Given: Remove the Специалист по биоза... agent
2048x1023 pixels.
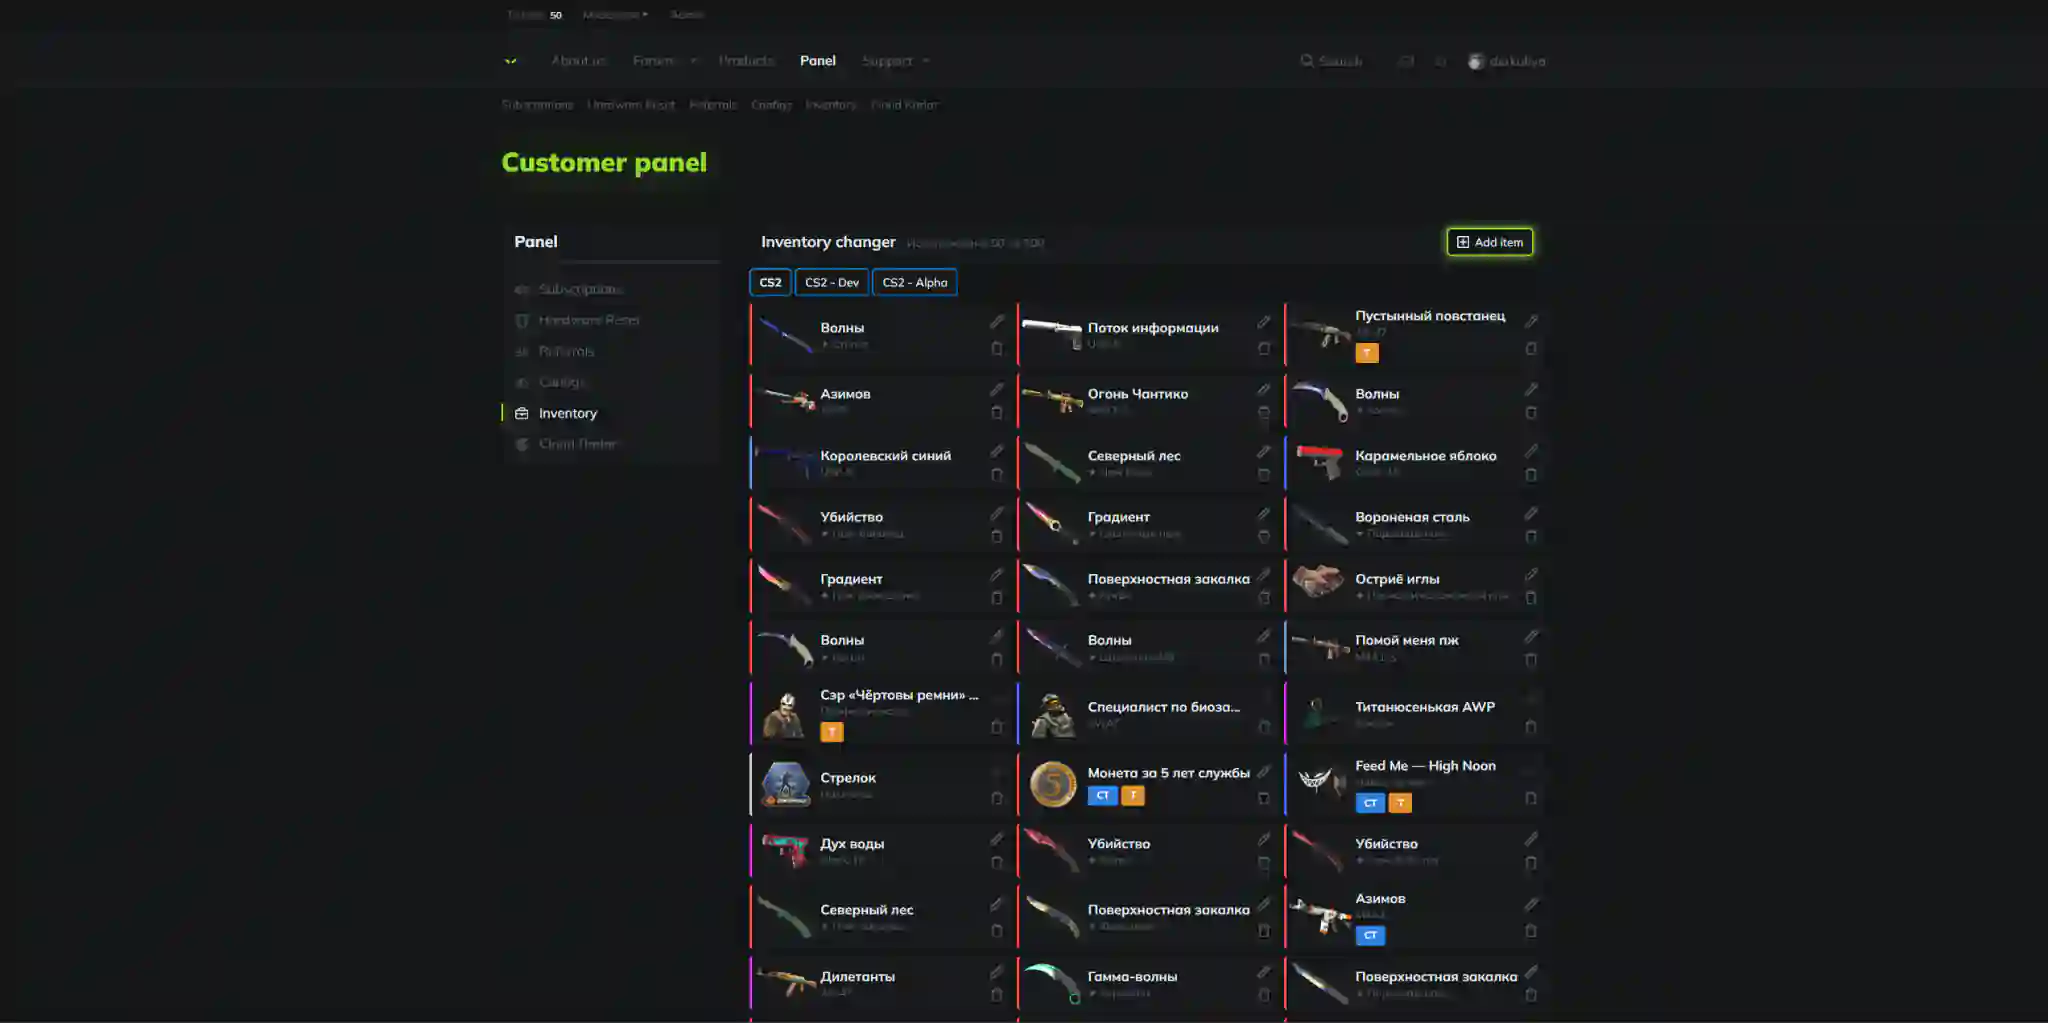Looking at the screenshot, I should coord(1264,727).
